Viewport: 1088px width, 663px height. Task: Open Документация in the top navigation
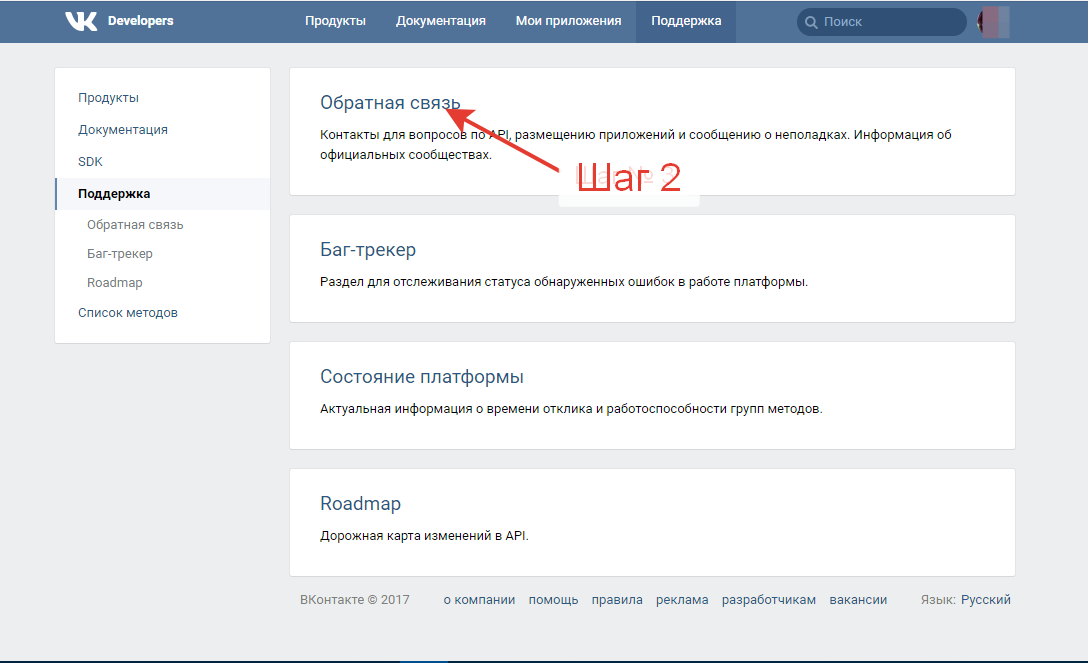(441, 21)
